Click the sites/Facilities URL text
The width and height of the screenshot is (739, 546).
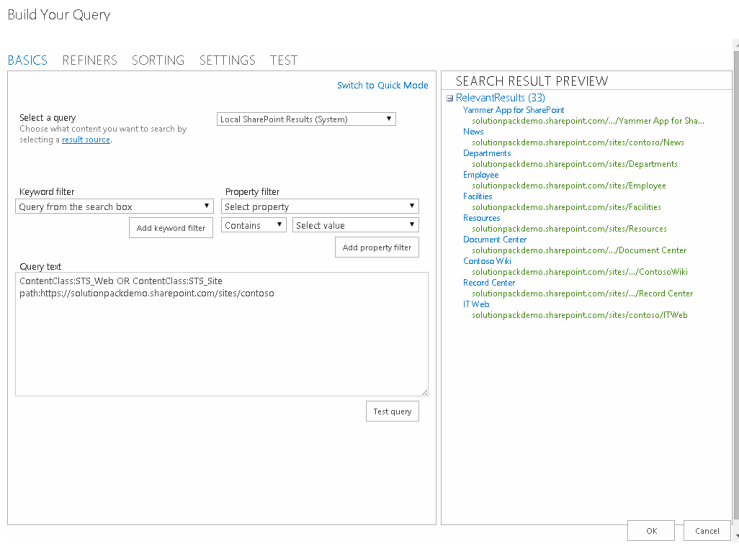(x=567, y=207)
